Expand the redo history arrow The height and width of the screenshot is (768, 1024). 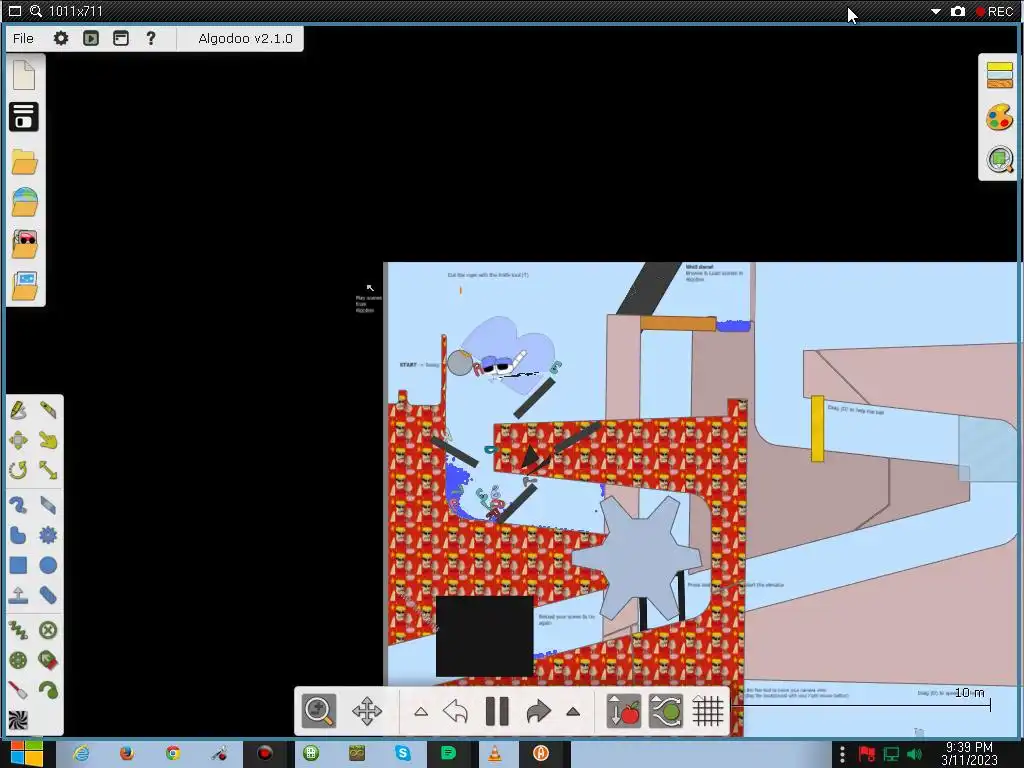[573, 712]
